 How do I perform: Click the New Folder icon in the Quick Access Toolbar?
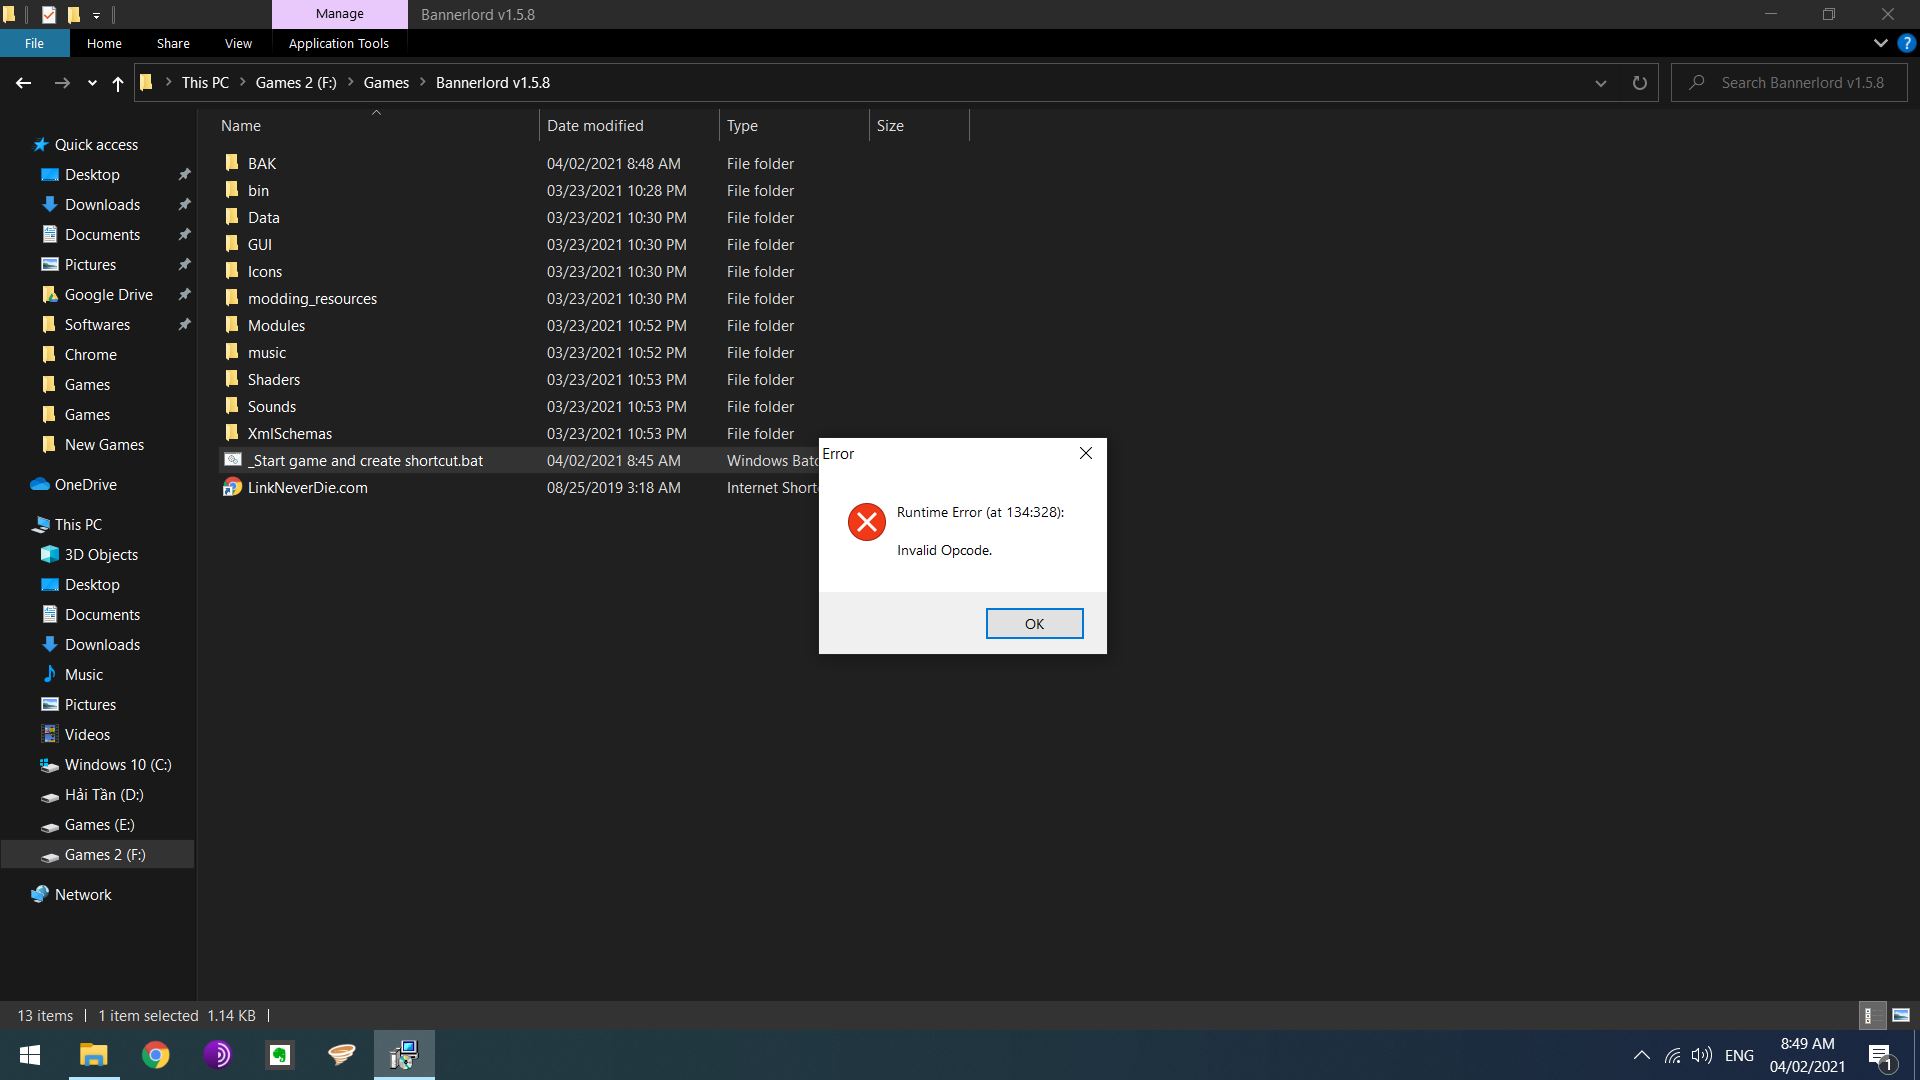pyautogui.click(x=75, y=15)
